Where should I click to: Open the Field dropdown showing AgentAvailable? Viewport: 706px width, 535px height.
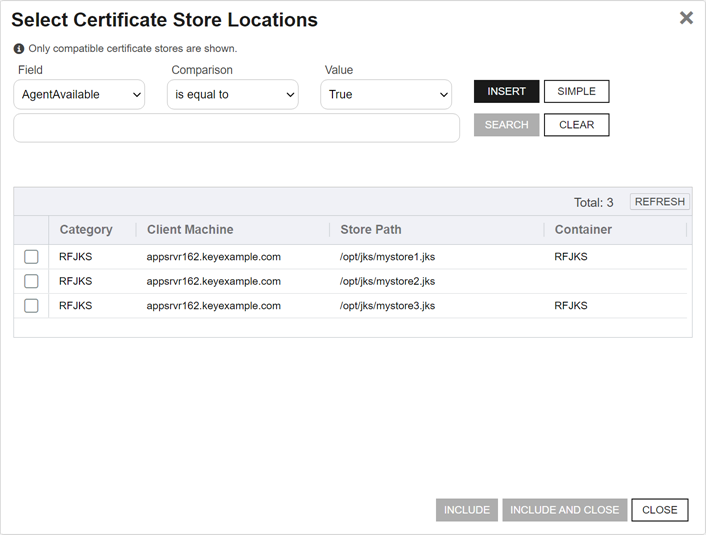pyautogui.click(x=79, y=95)
